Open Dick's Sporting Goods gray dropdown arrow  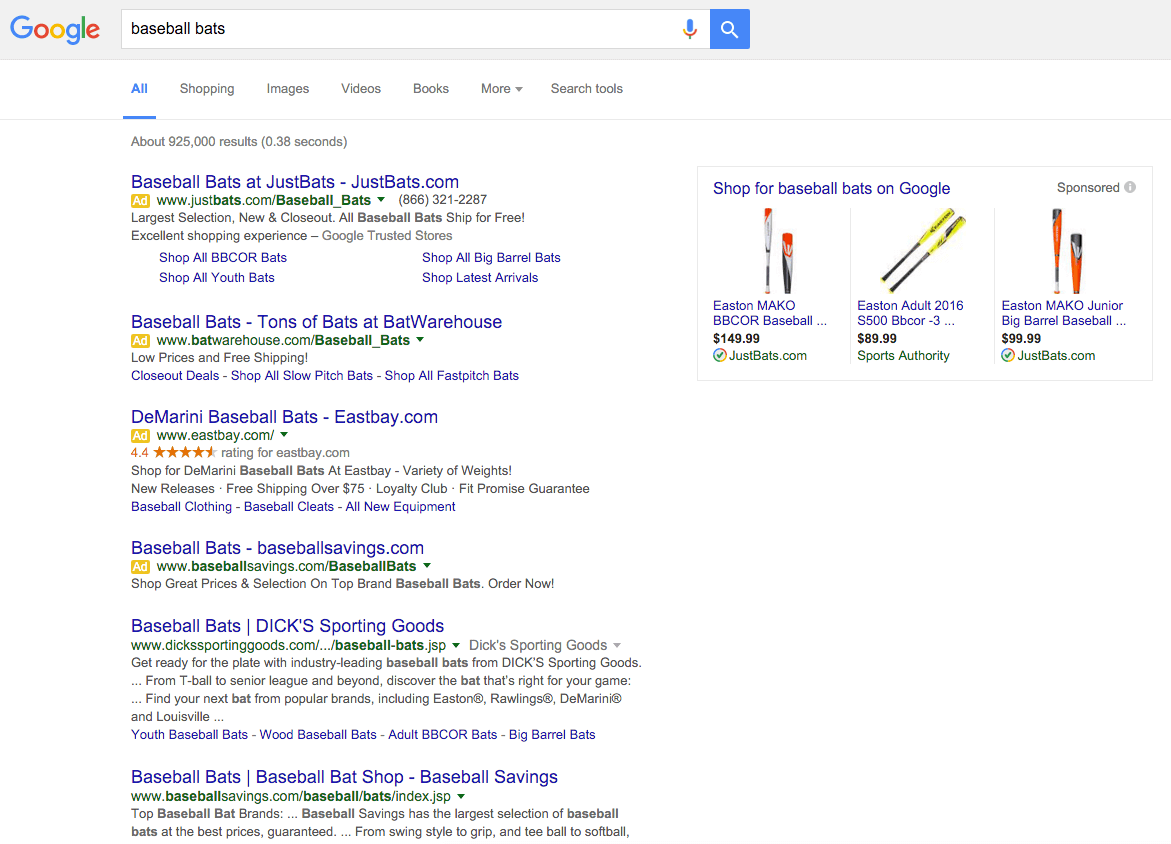(617, 645)
